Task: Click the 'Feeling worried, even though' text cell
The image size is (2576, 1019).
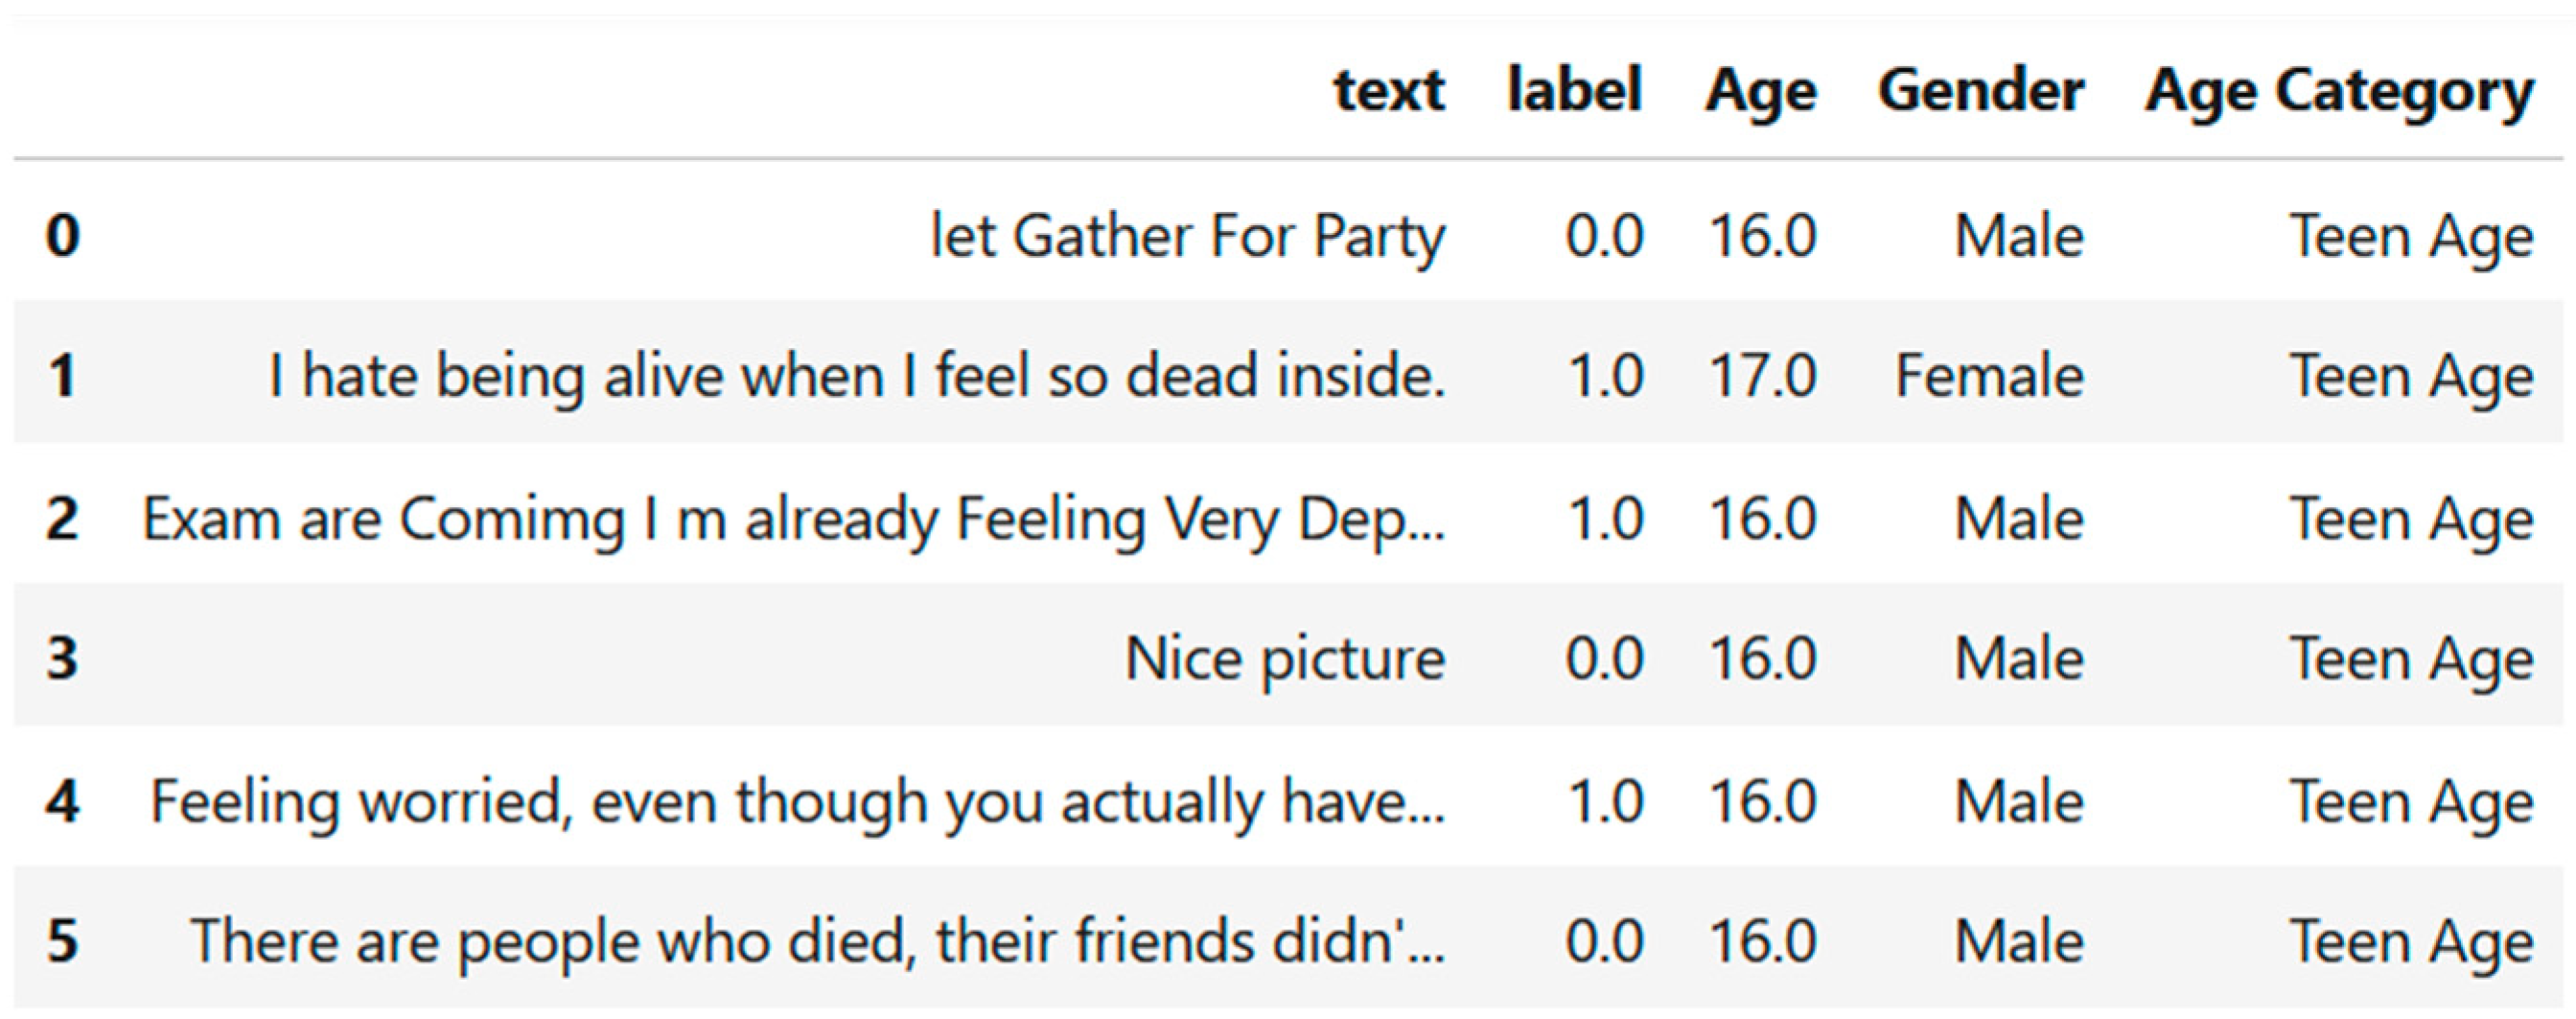Action: 798,802
